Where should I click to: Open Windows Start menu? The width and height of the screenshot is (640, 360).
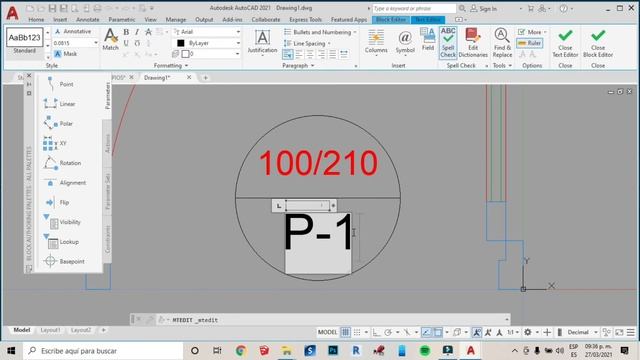(x=11, y=351)
